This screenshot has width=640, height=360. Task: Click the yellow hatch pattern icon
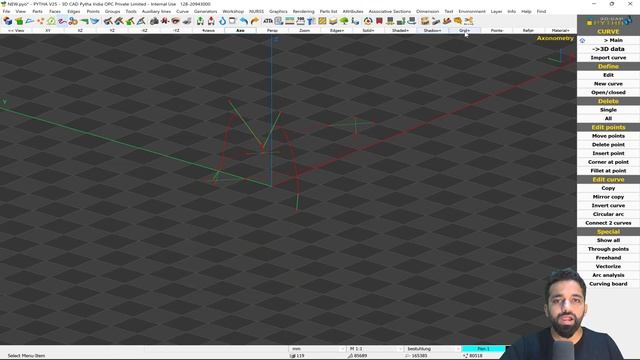pyautogui.click(x=322, y=21)
